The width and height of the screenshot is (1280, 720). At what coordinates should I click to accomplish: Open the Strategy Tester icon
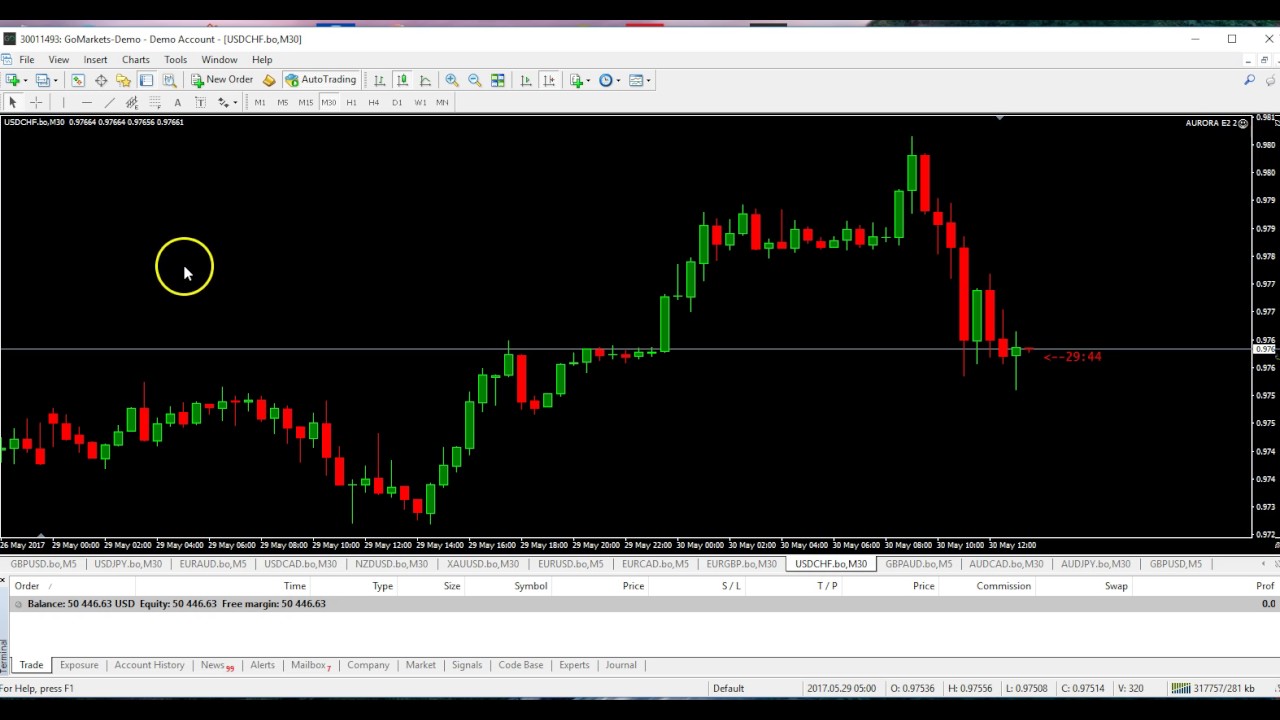pyautogui.click(x=169, y=80)
